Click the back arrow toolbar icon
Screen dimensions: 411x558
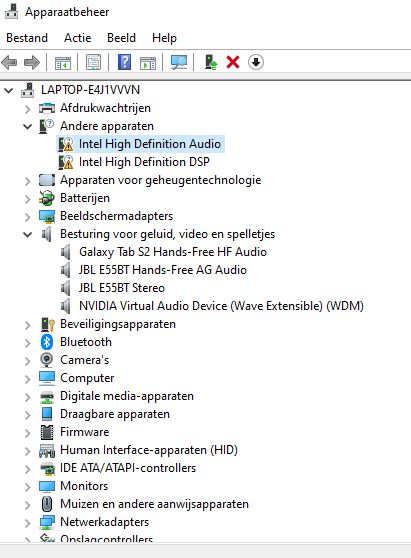click(x=10, y=63)
